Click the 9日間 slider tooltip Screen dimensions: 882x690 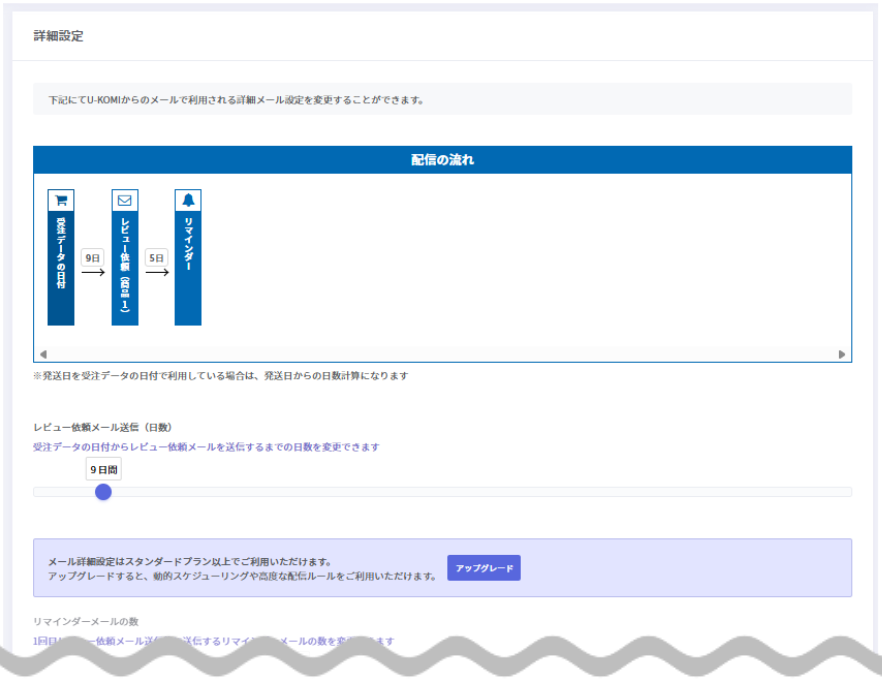tap(104, 469)
